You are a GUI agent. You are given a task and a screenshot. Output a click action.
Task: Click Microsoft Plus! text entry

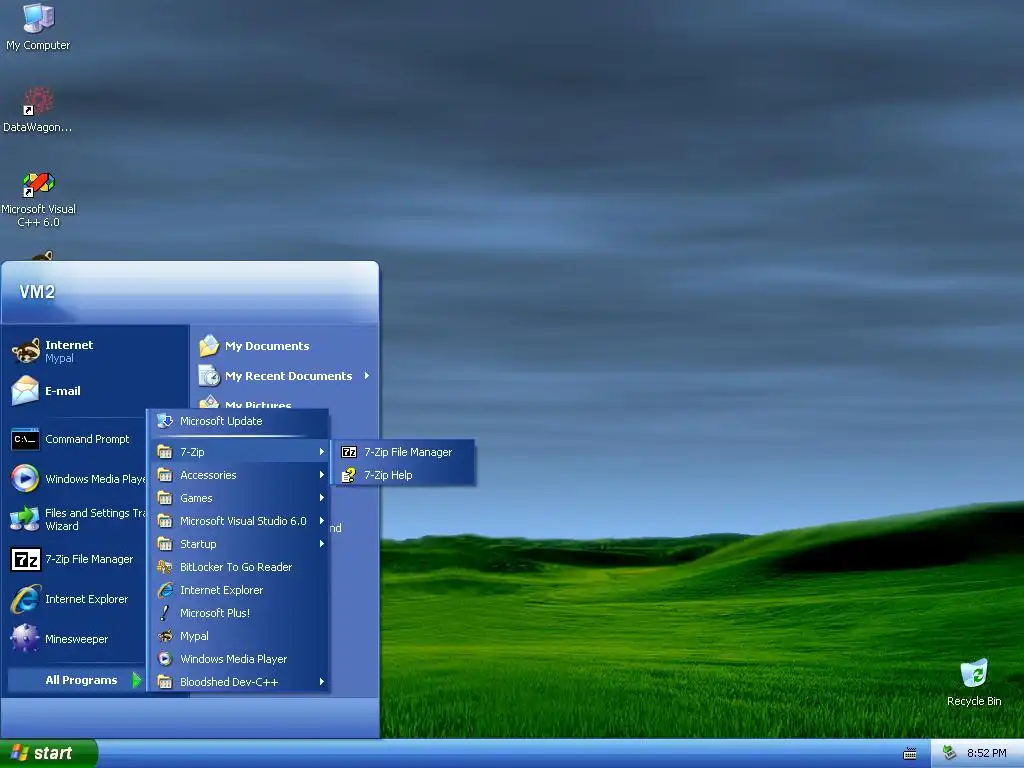(x=215, y=613)
